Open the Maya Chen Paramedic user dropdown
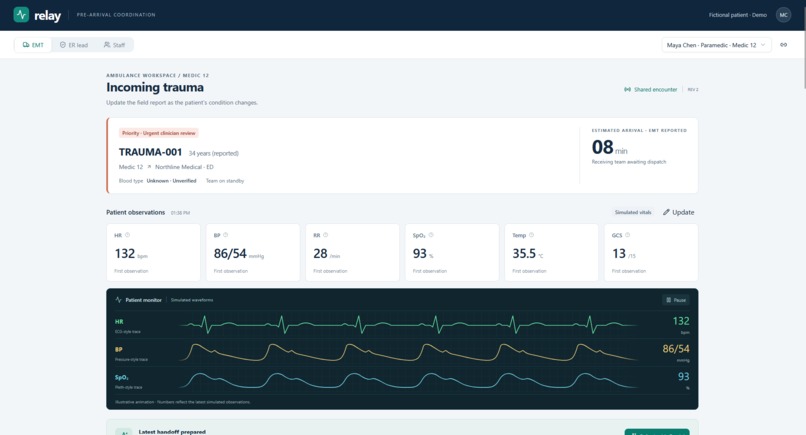Viewport: 806px width, 435px height. [x=716, y=45]
